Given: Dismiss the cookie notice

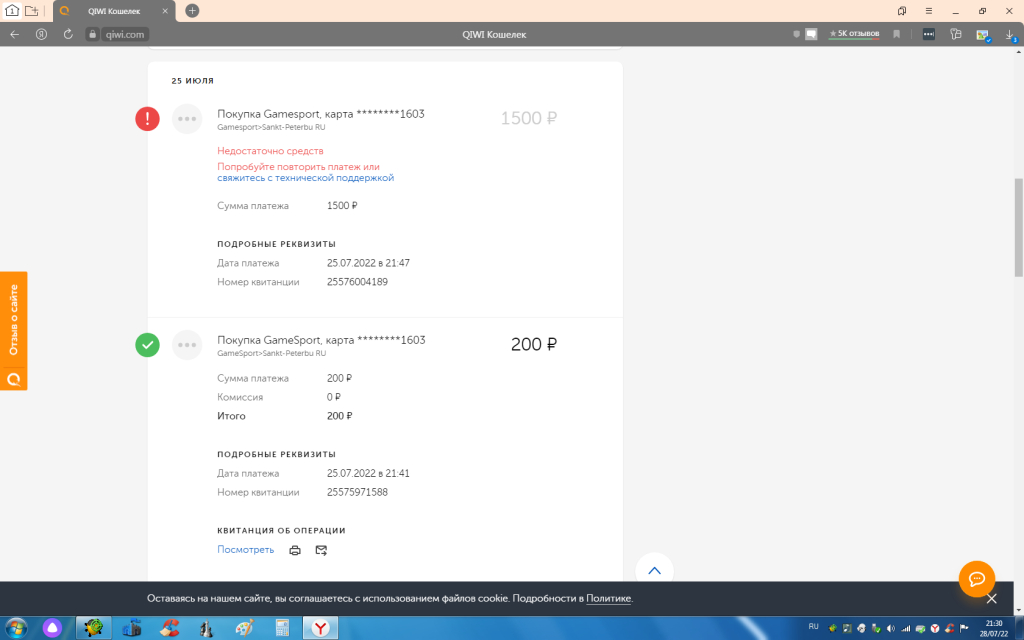Looking at the screenshot, I should (991, 598).
